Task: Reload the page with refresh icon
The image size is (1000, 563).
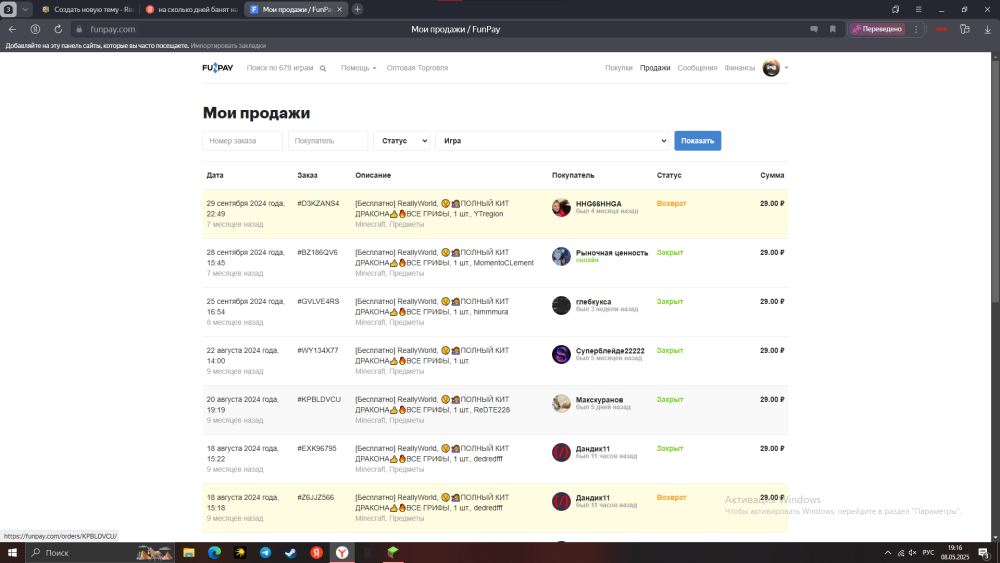Action: 58,29
